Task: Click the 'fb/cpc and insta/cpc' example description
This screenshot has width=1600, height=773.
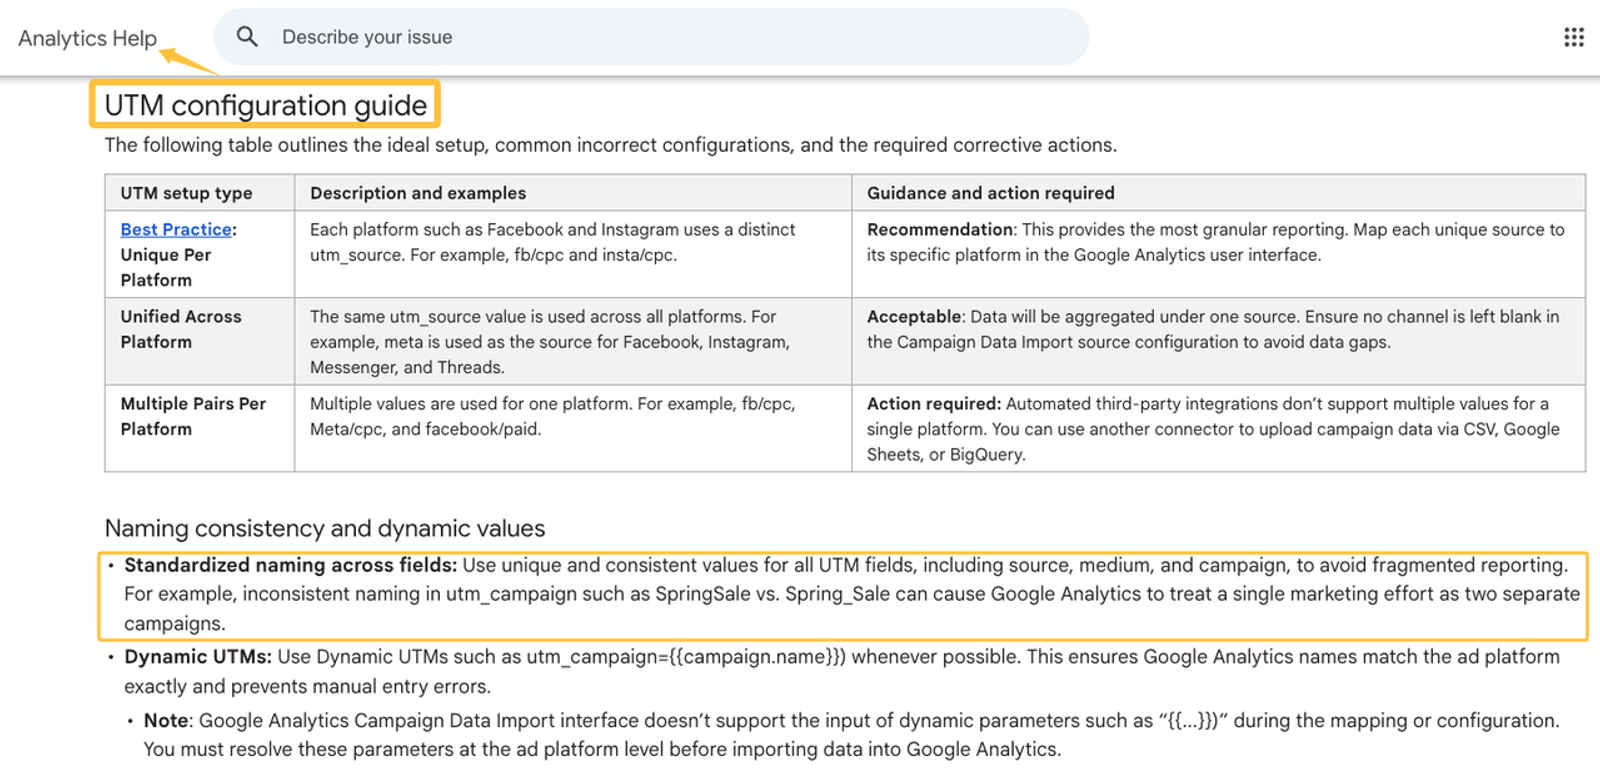Action: coord(553,242)
